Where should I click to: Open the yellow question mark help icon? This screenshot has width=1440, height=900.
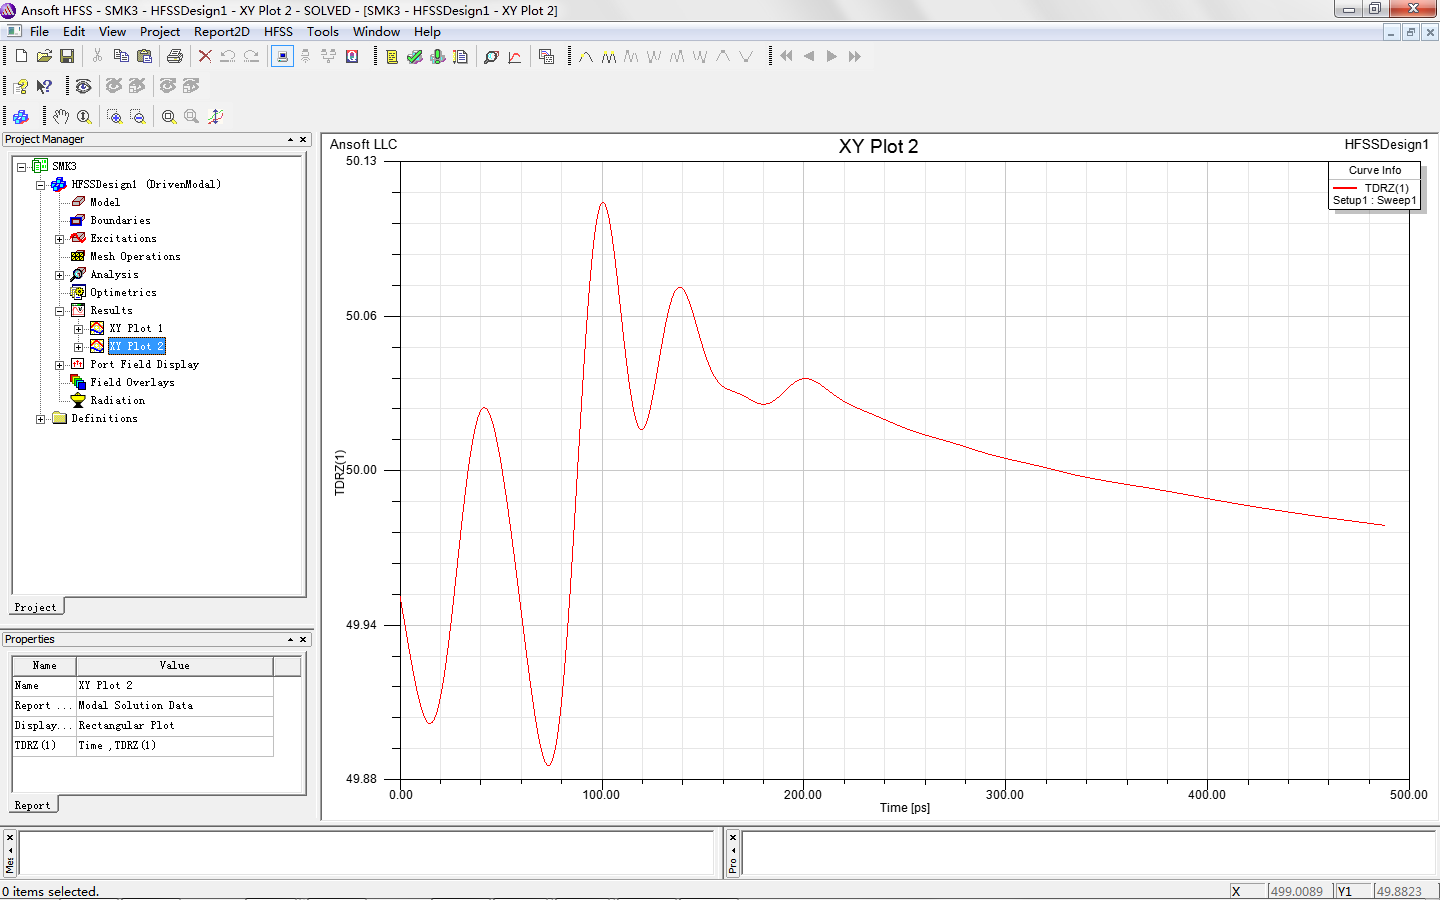[x=21, y=87]
